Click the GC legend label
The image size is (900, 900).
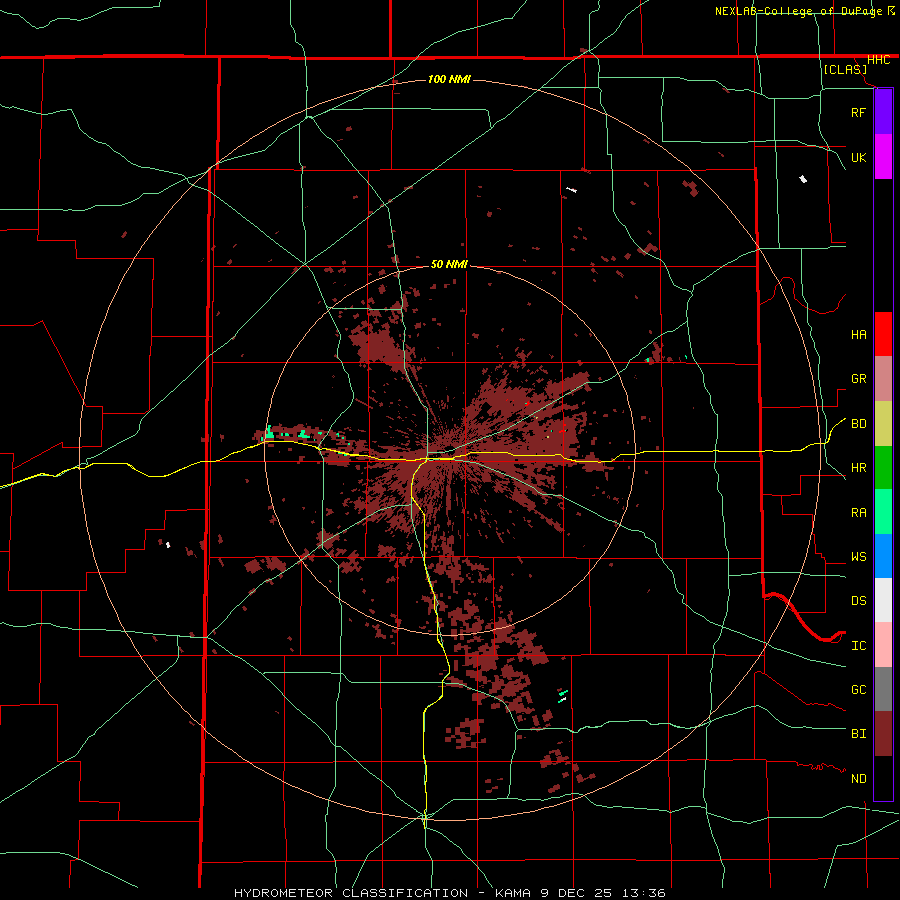pyautogui.click(x=858, y=690)
